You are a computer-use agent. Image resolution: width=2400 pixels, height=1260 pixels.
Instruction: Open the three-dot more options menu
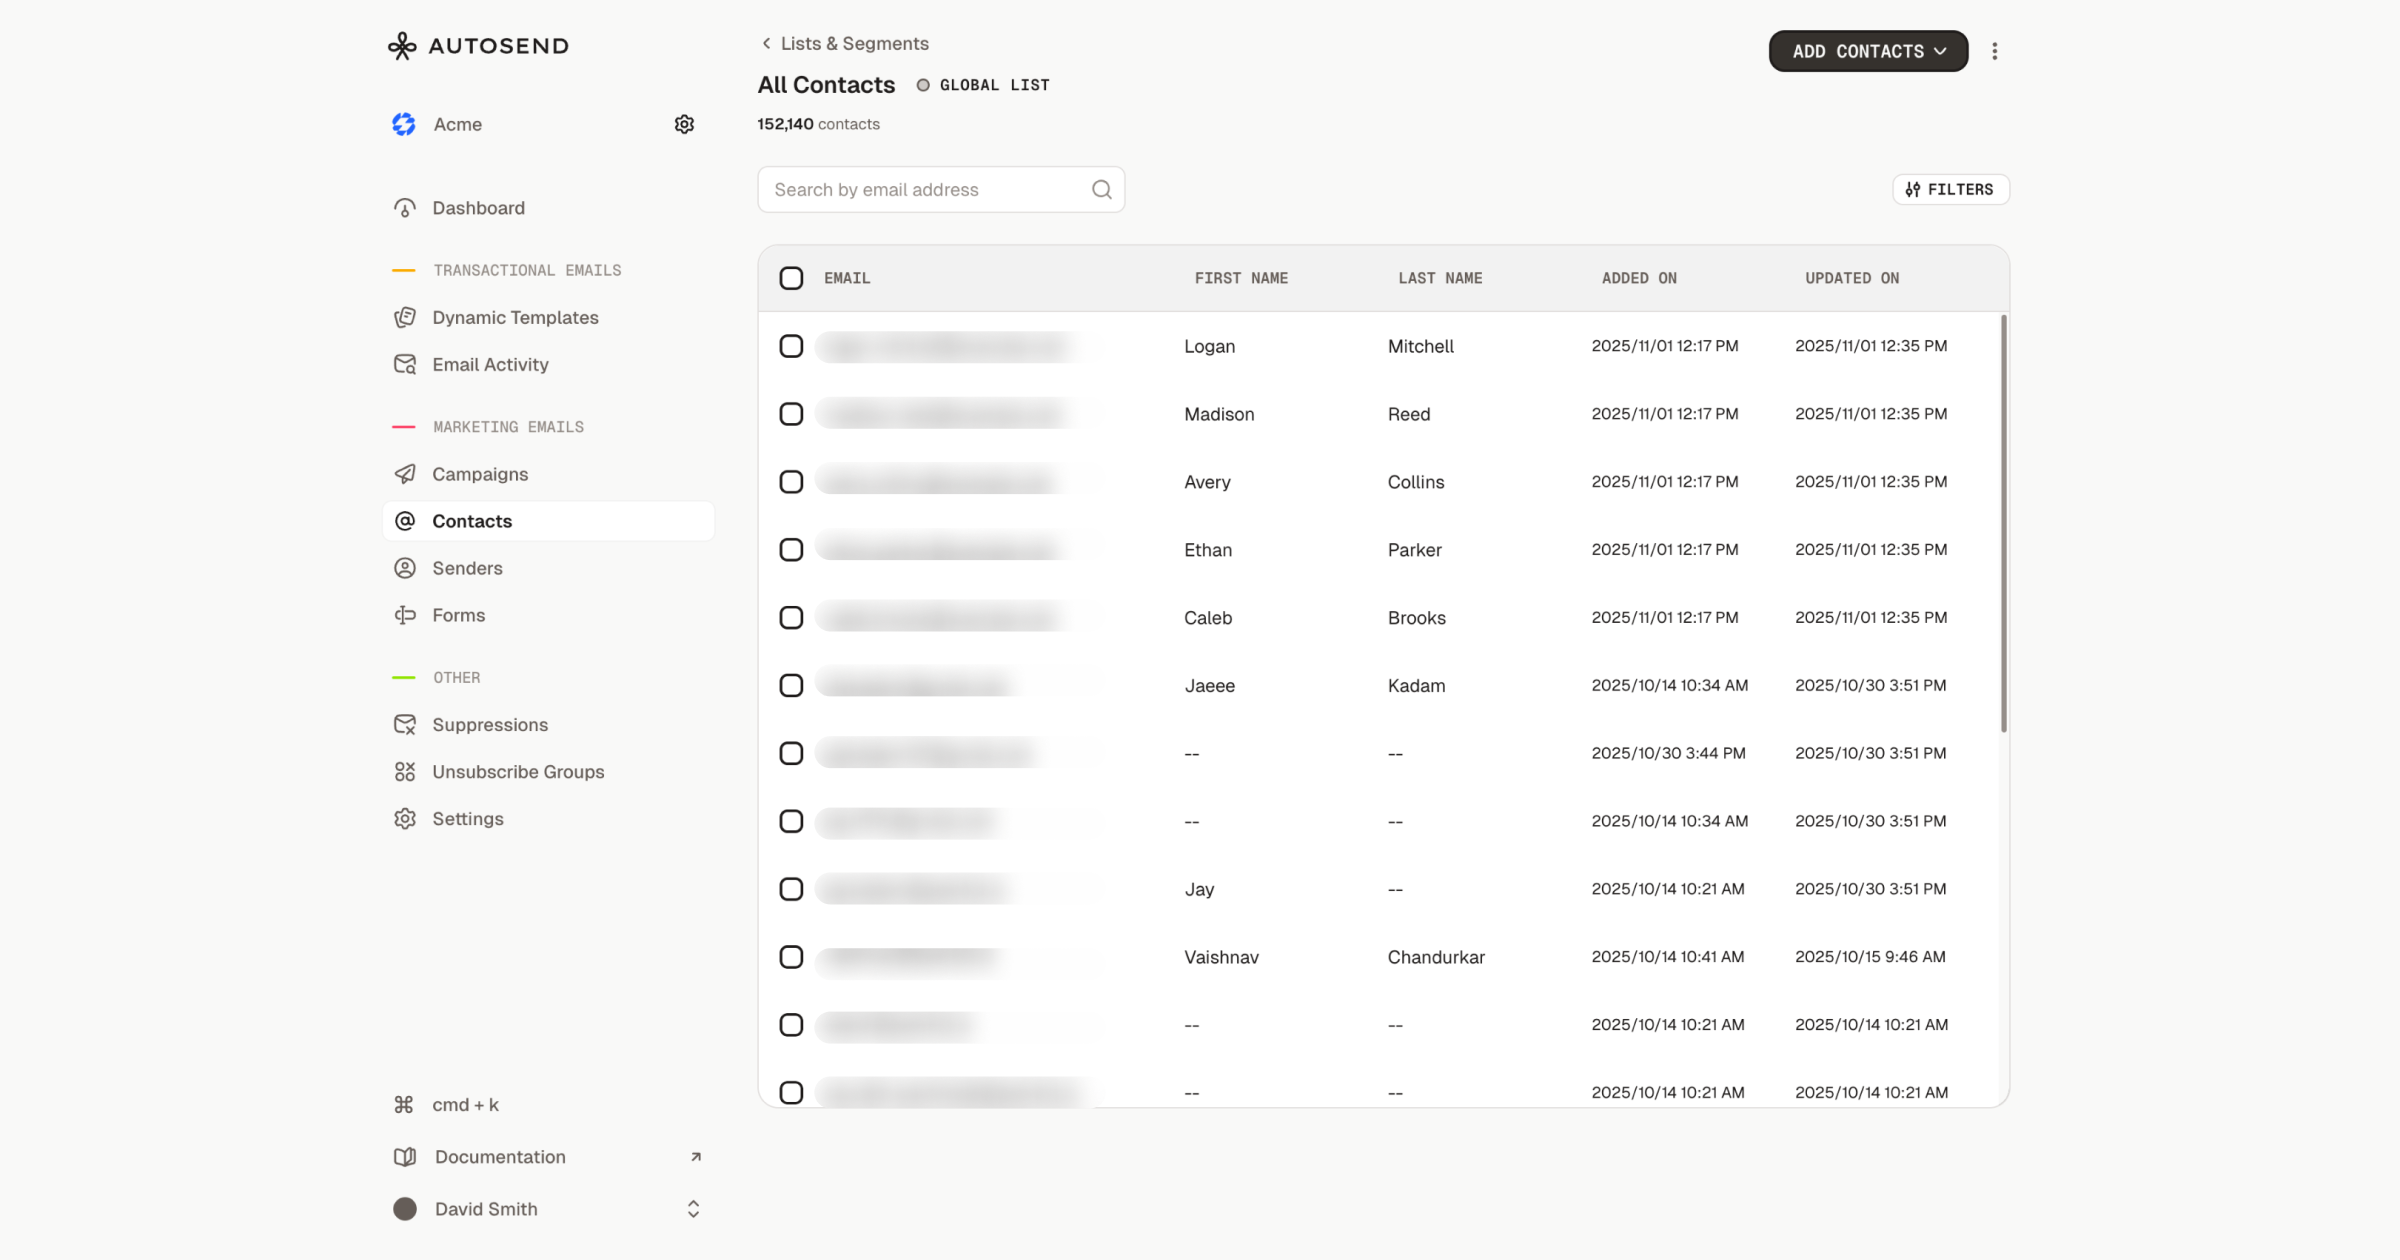pyautogui.click(x=1994, y=51)
